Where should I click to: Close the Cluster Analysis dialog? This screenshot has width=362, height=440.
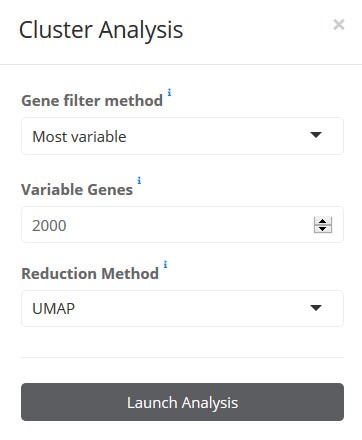point(339,25)
